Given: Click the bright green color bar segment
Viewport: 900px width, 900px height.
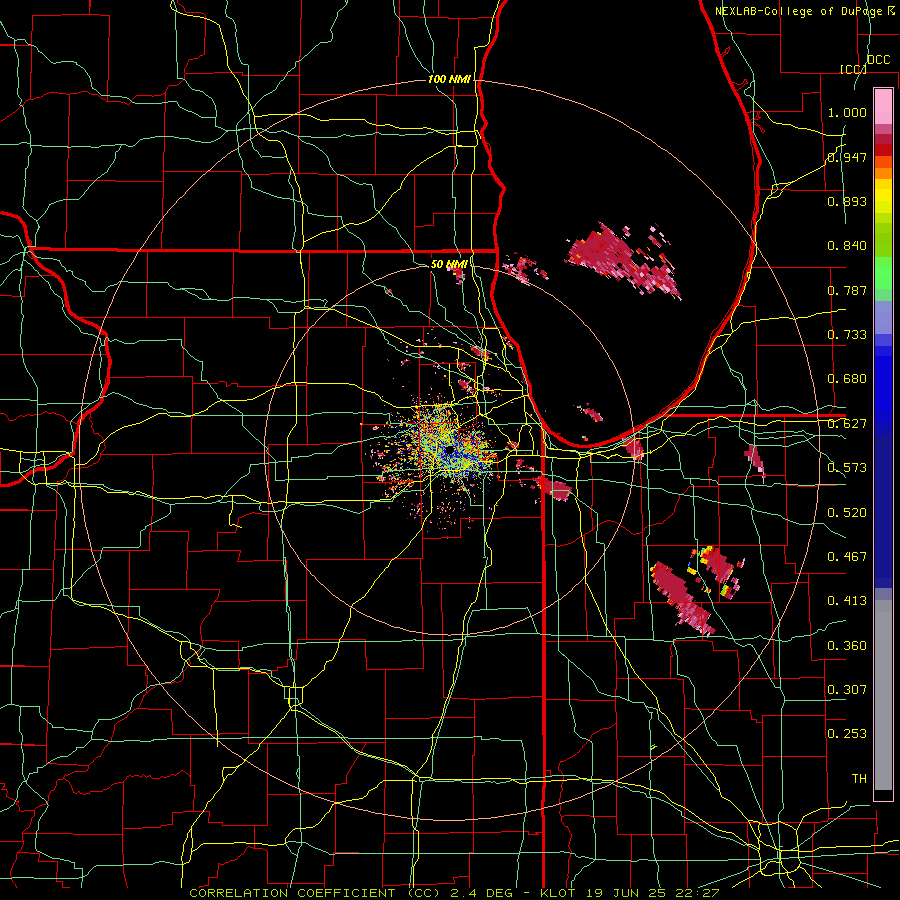Looking at the screenshot, I should (x=883, y=273).
